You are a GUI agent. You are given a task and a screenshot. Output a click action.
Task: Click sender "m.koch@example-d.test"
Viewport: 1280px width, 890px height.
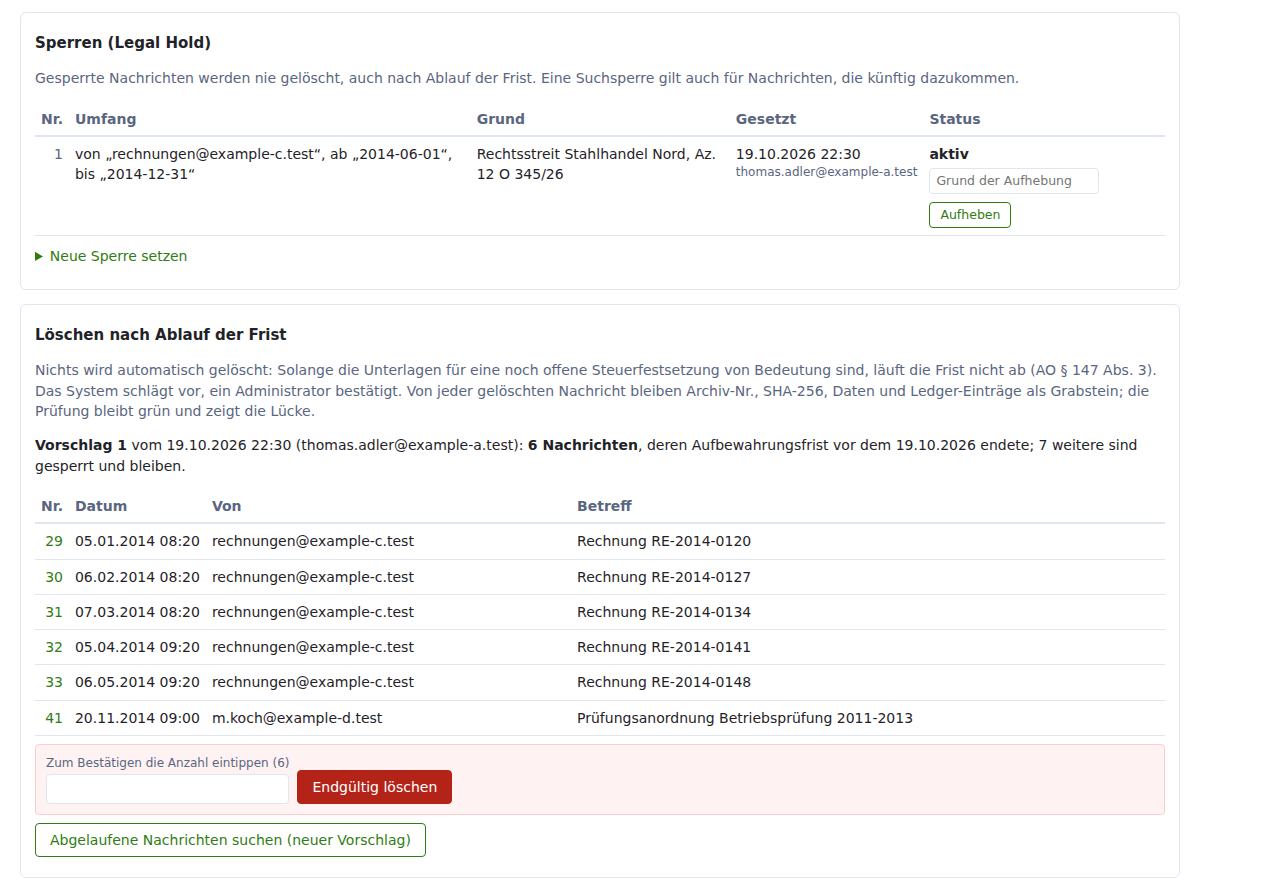coord(297,718)
